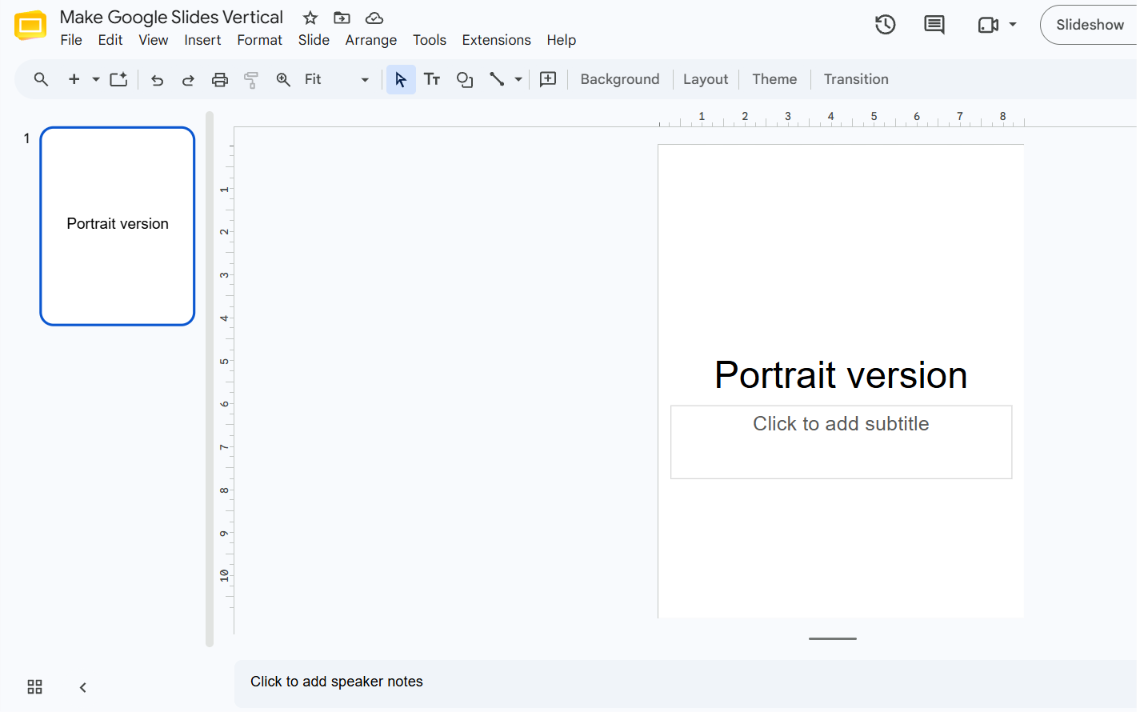The width and height of the screenshot is (1137, 712).
Task: Click the search menus magnifier icon
Action: point(41,79)
